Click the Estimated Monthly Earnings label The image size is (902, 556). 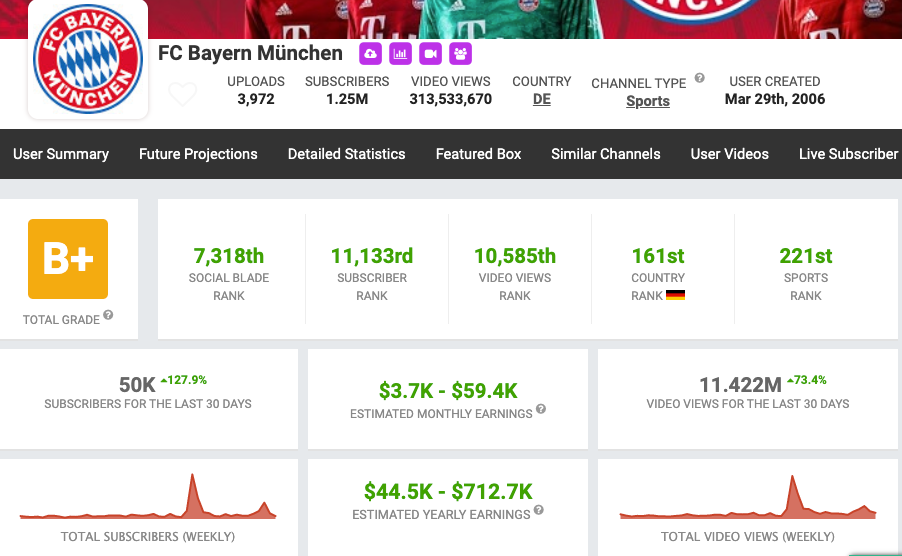(x=441, y=414)
